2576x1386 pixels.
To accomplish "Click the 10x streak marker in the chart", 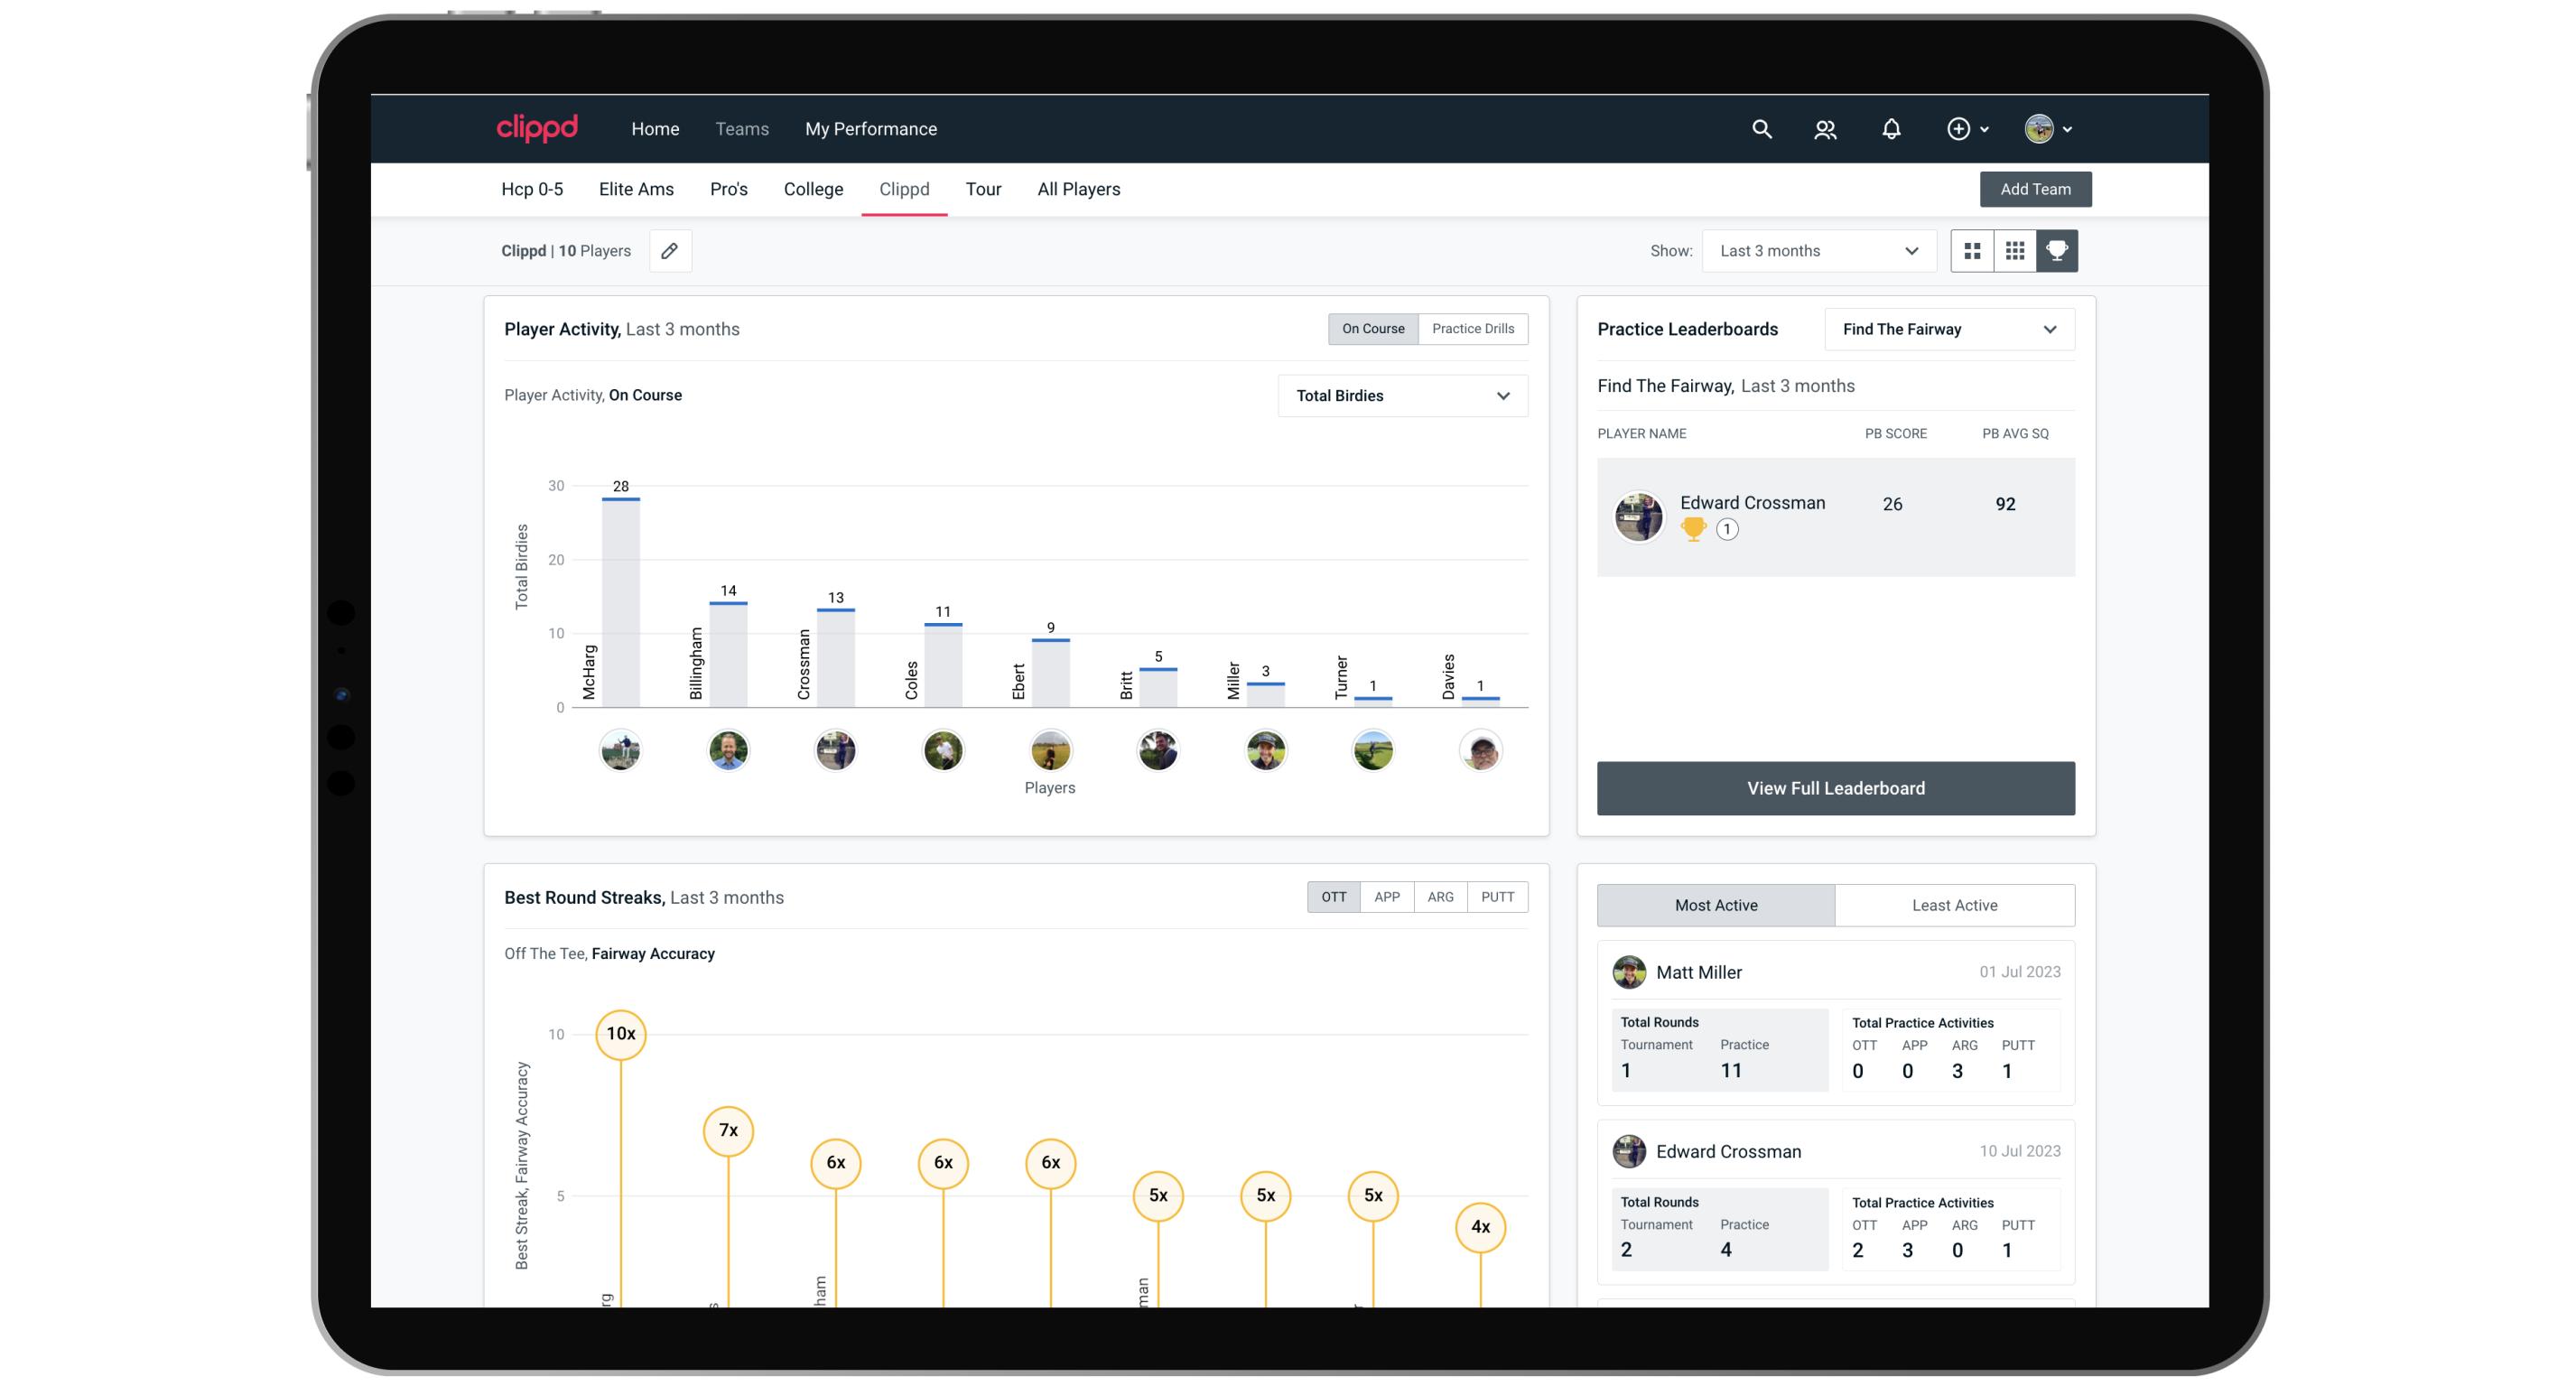I will (x=620, y=1034).
